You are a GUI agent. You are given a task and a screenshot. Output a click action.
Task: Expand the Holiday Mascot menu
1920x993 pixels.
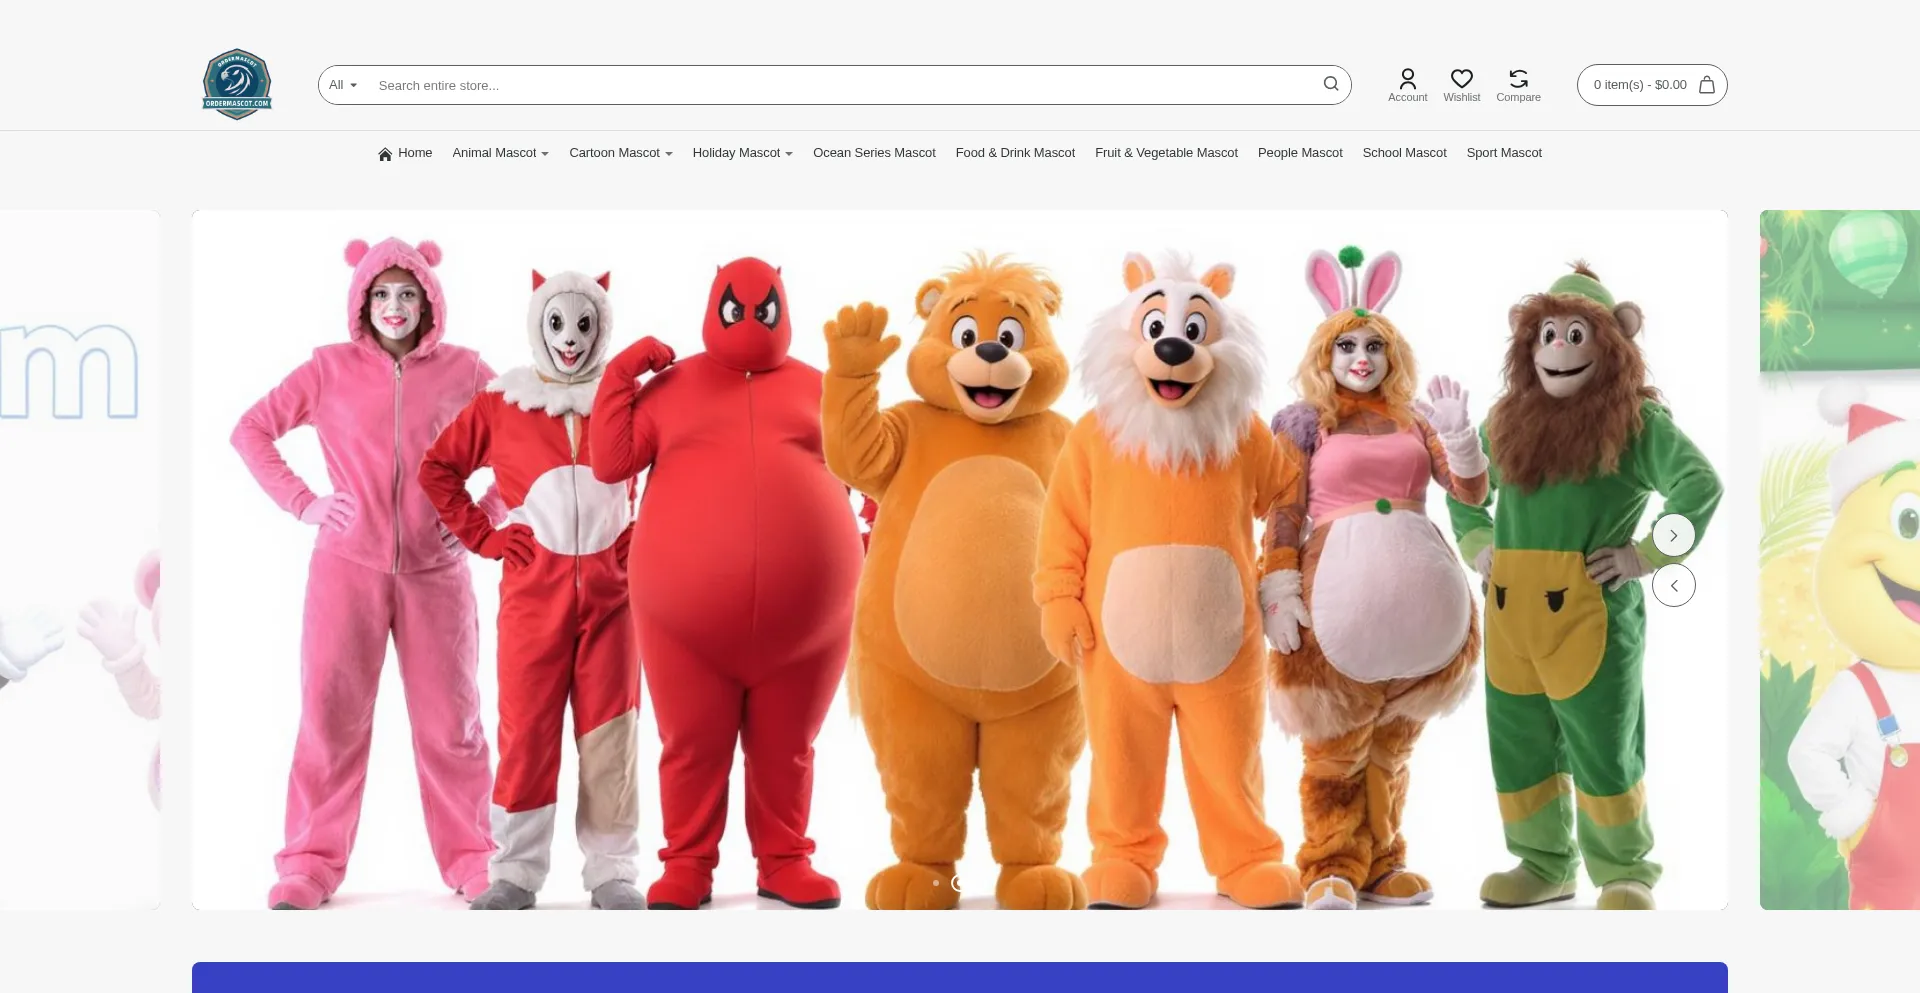[x=742, y=153]
